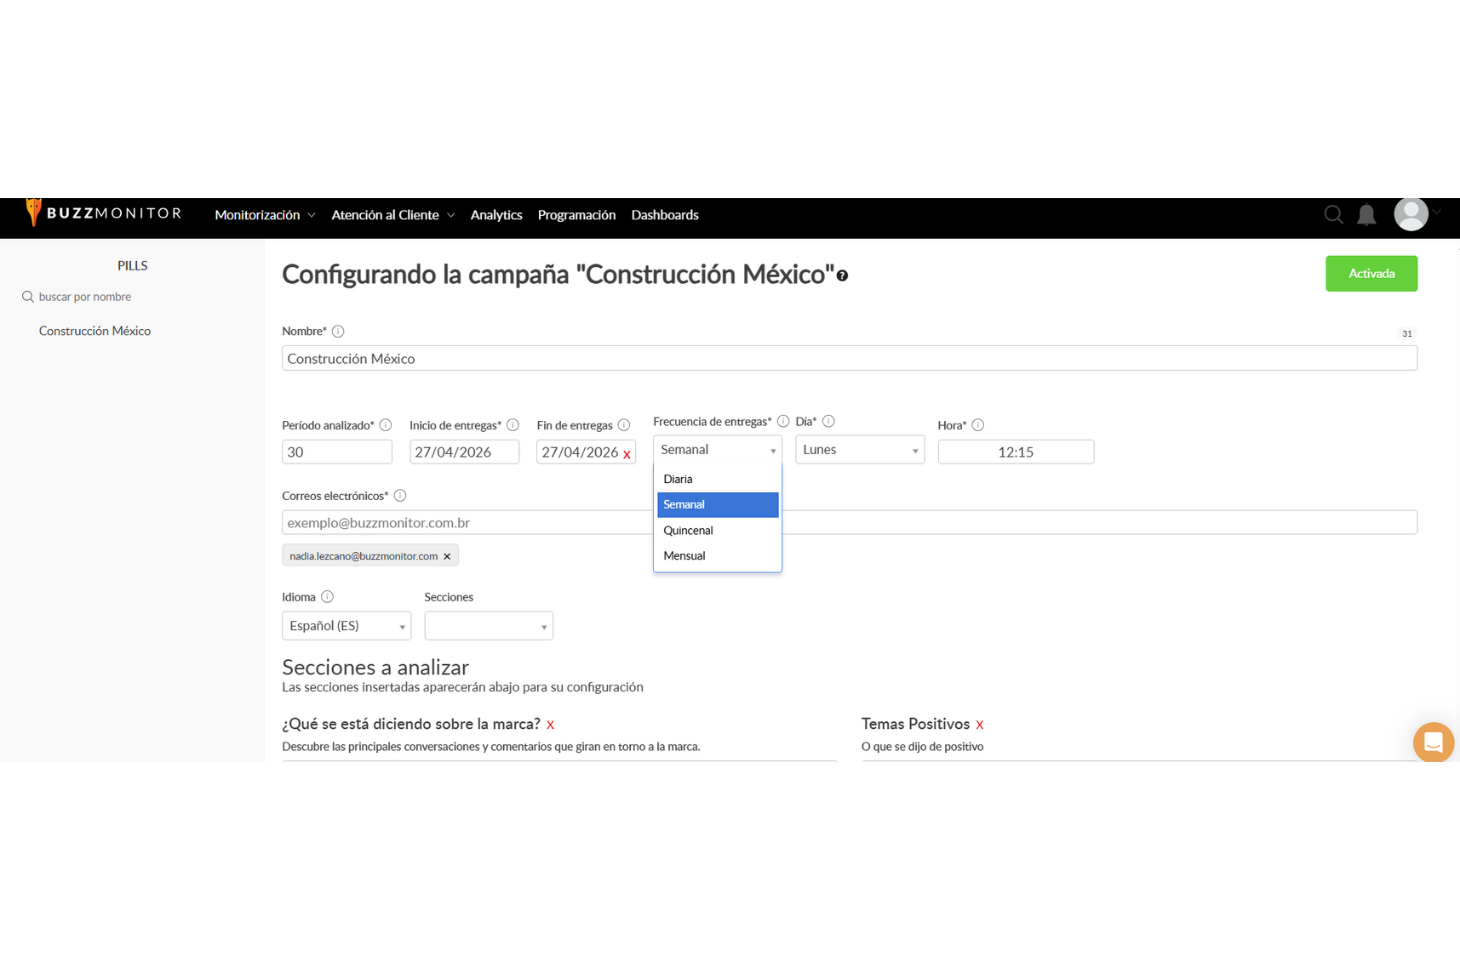The height and width of the screenshot is (960, 1460).
Task: Open the notifications bell
Action: click(1366, 214)
